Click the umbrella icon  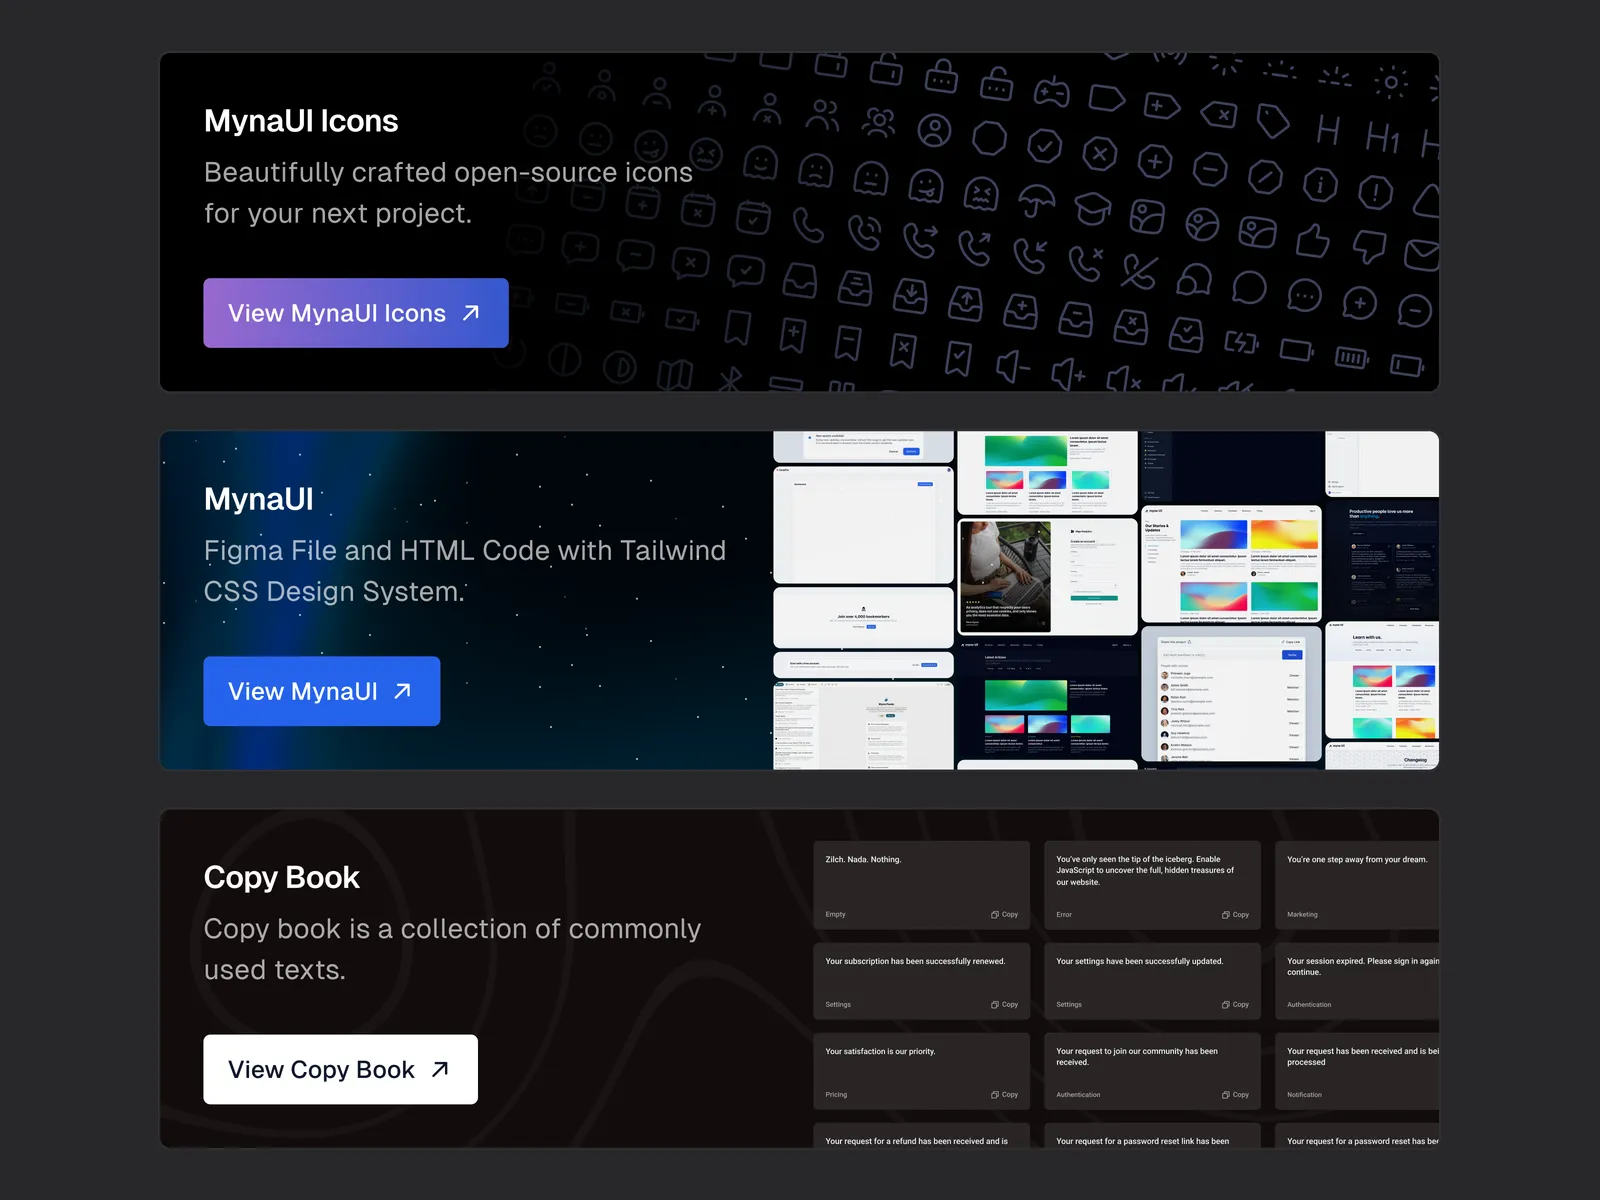click(x=1036, y=201)
